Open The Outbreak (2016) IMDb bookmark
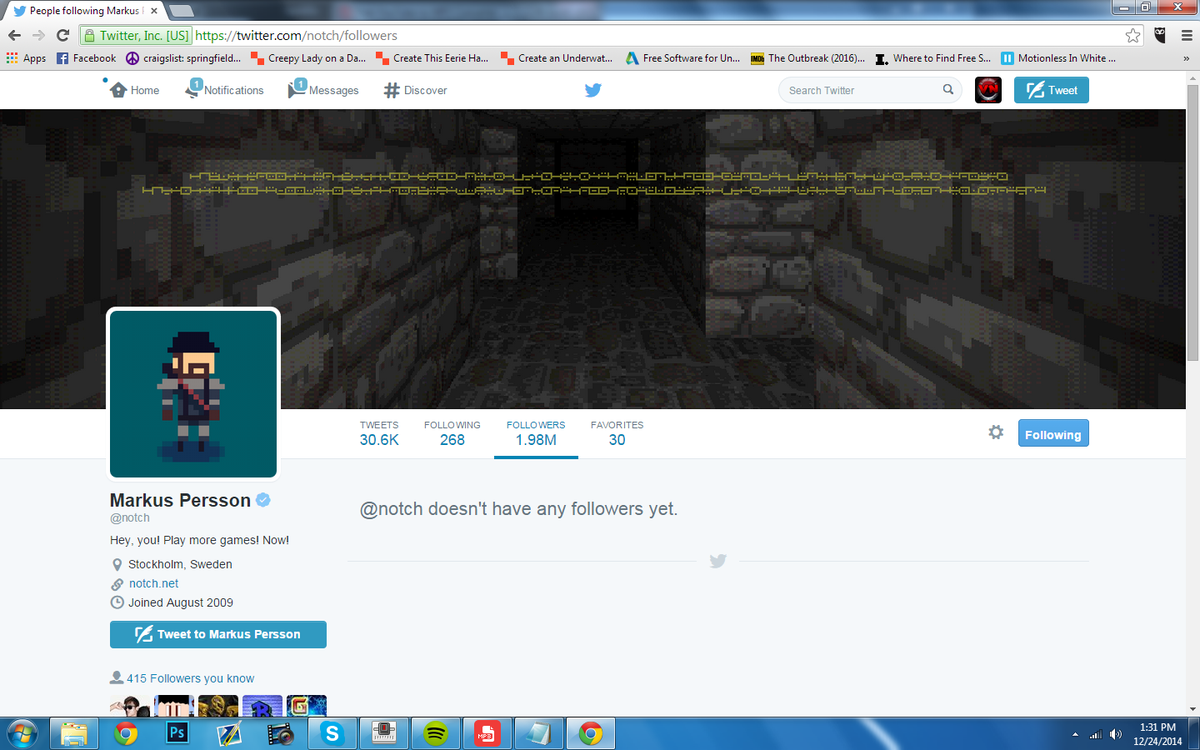Viewport: 1200px width, 750px height. pos(808,58)
